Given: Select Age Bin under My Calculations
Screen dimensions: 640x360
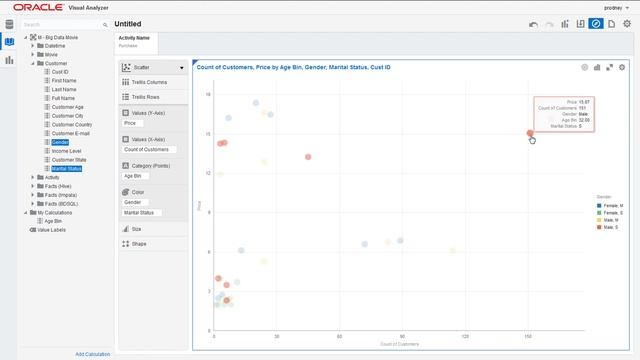Looking at the screenshot, I should (x=53, y=221).
